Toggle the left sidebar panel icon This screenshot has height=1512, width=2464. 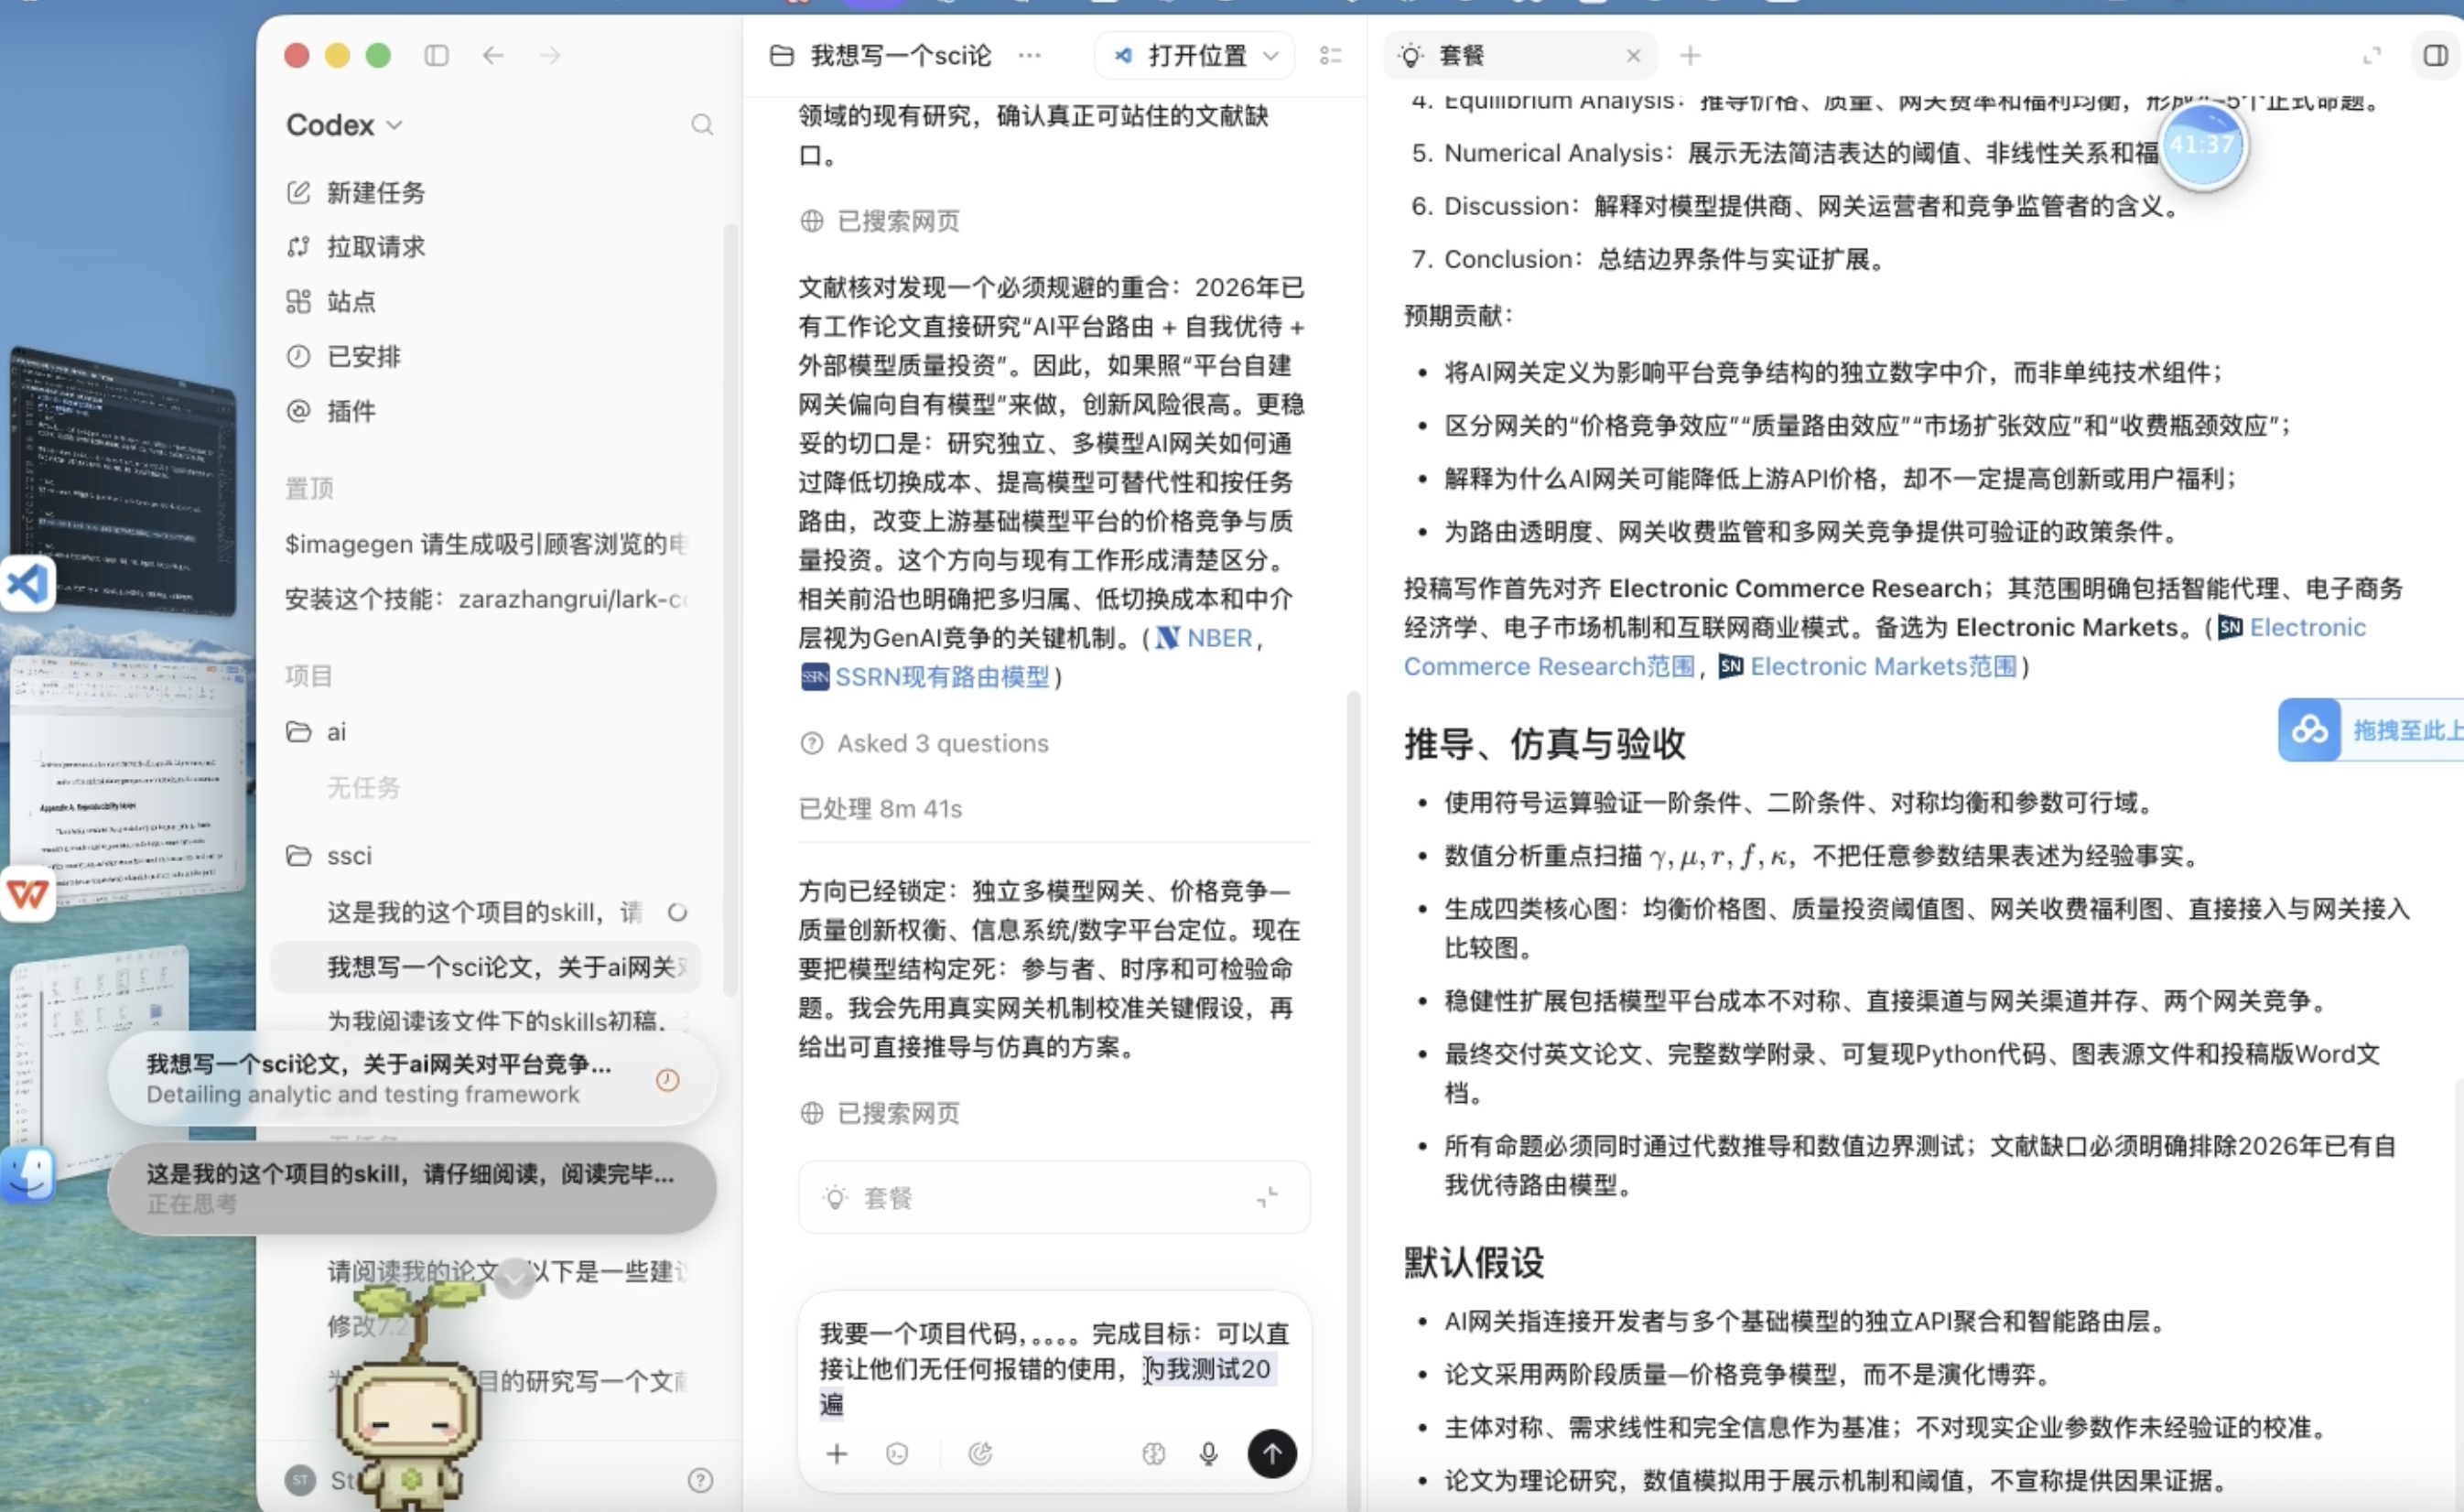click(436, 55)
